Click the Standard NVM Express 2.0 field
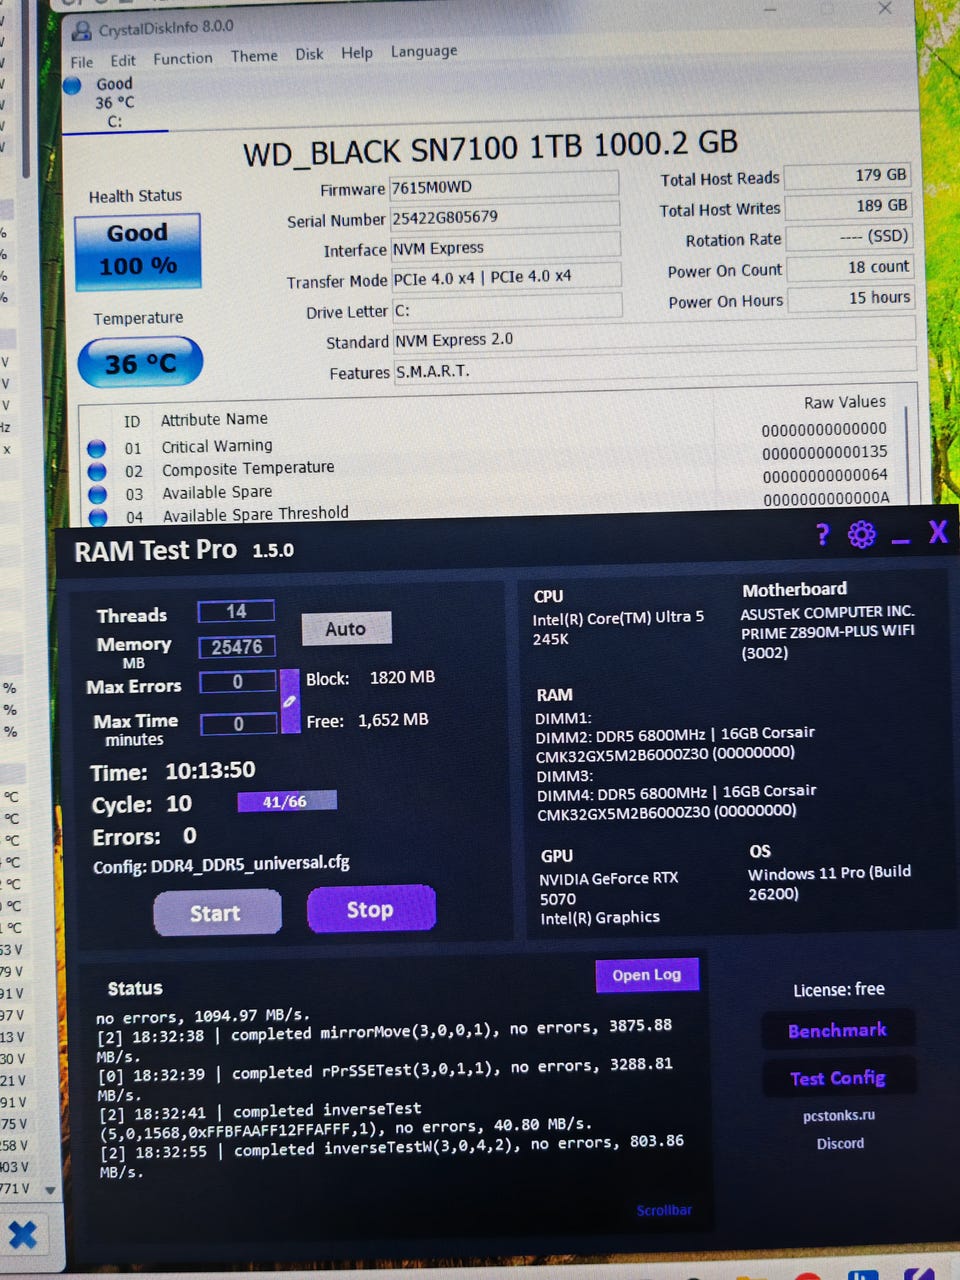Viewport: 960px width, 1280px height. pyautogui.click(x=654, y=335)
